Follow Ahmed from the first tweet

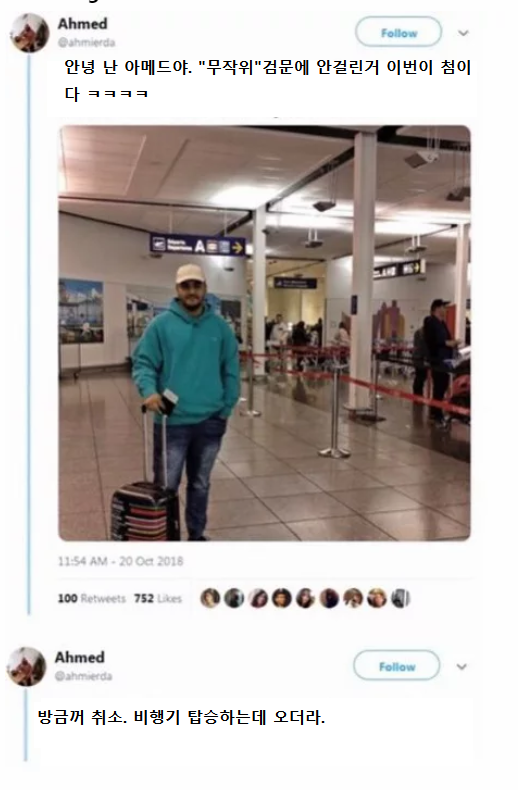(x=399, y=33)
